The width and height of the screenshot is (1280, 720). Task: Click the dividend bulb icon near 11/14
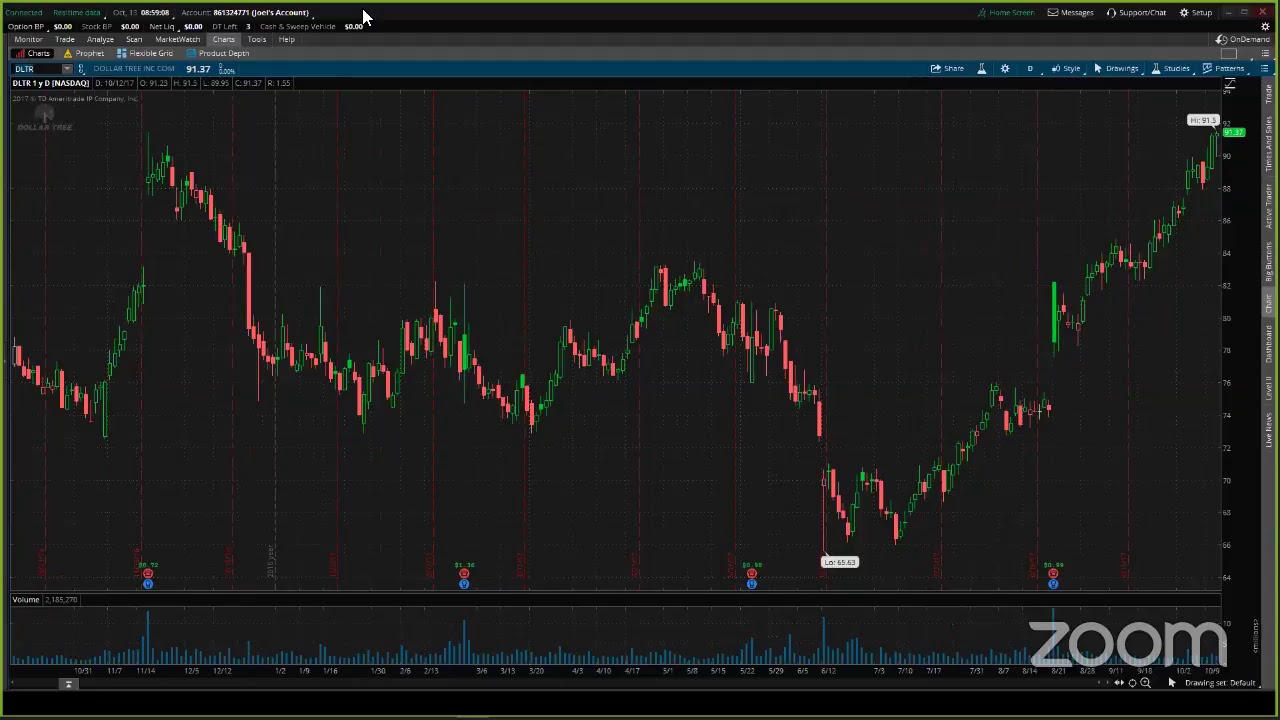[x=148, y=584]
